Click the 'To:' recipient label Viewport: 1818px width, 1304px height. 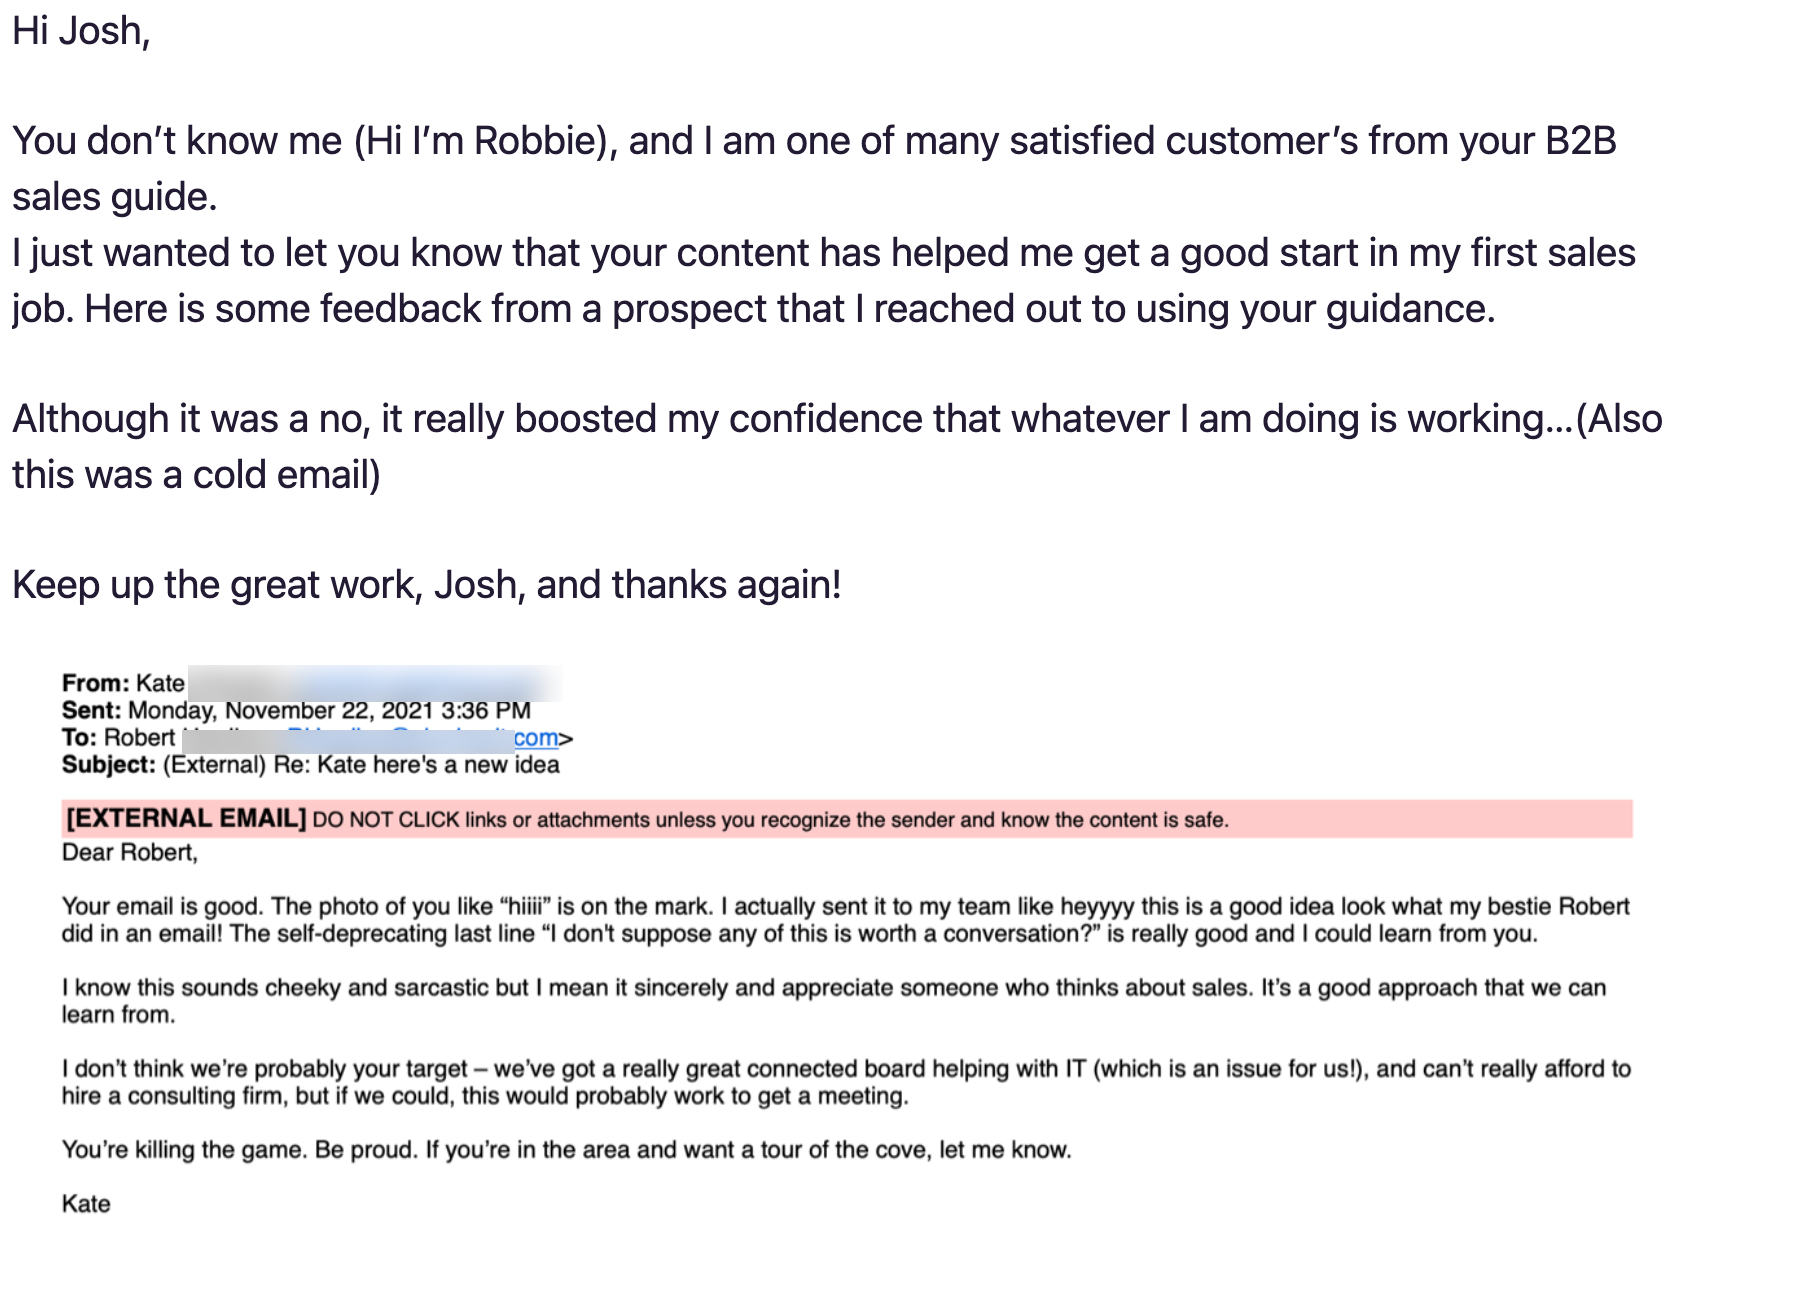(79, 738)
